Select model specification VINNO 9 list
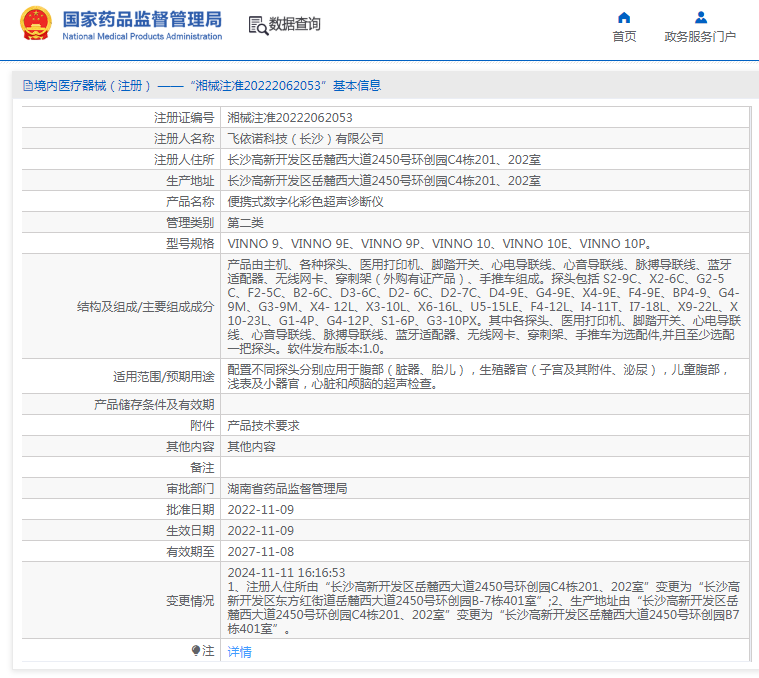The width and height of the screenshot is (759, 678). pyautogui.click(x=440, y=244)
